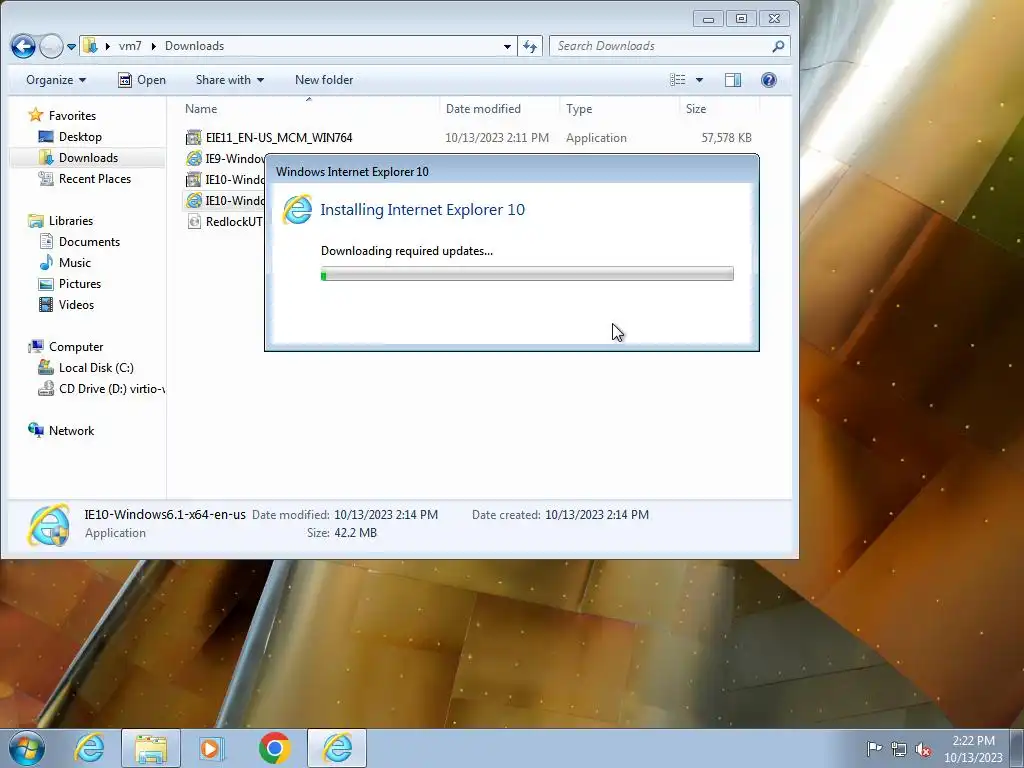The image size is (1024, 768).
Task: Open Desktop under Favorites
Action: click(71, 136)
